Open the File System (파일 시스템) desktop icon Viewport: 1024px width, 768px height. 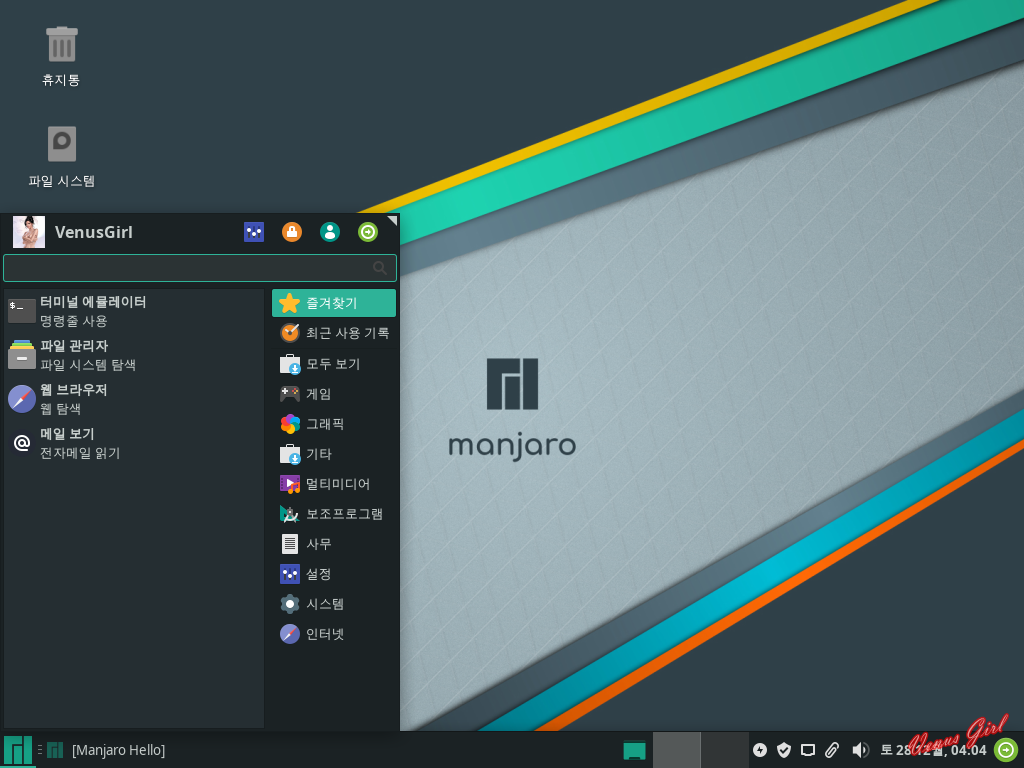(61, 157)
